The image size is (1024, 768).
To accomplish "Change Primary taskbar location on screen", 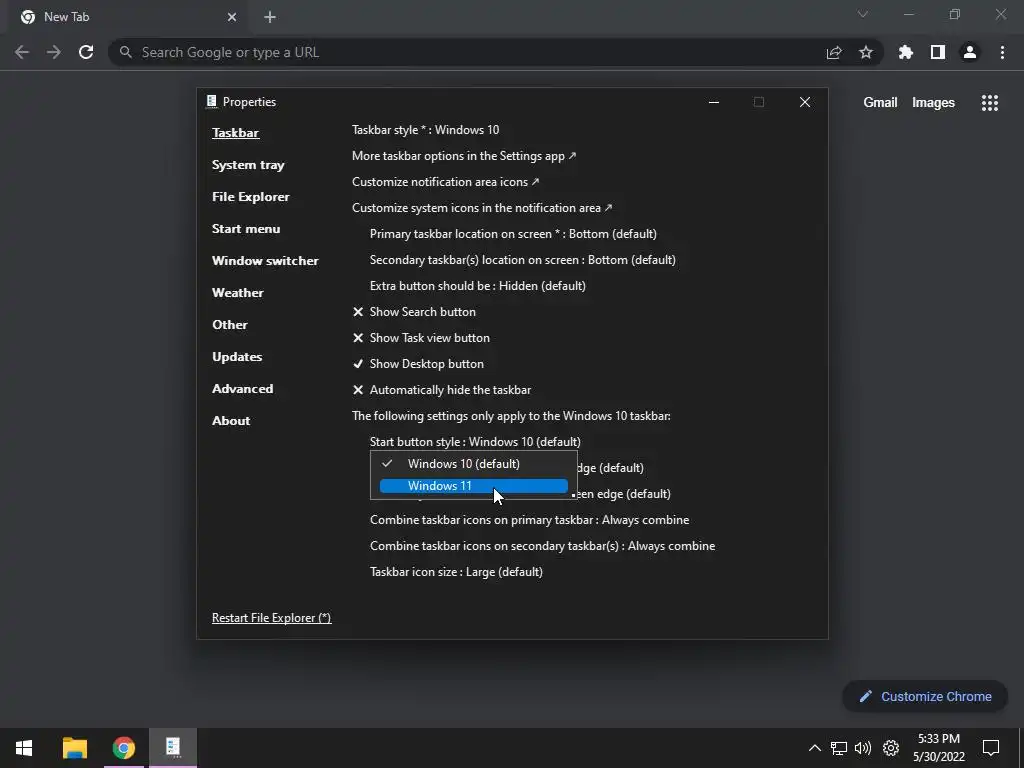I will pyautogui.click(x=513, y=234).
